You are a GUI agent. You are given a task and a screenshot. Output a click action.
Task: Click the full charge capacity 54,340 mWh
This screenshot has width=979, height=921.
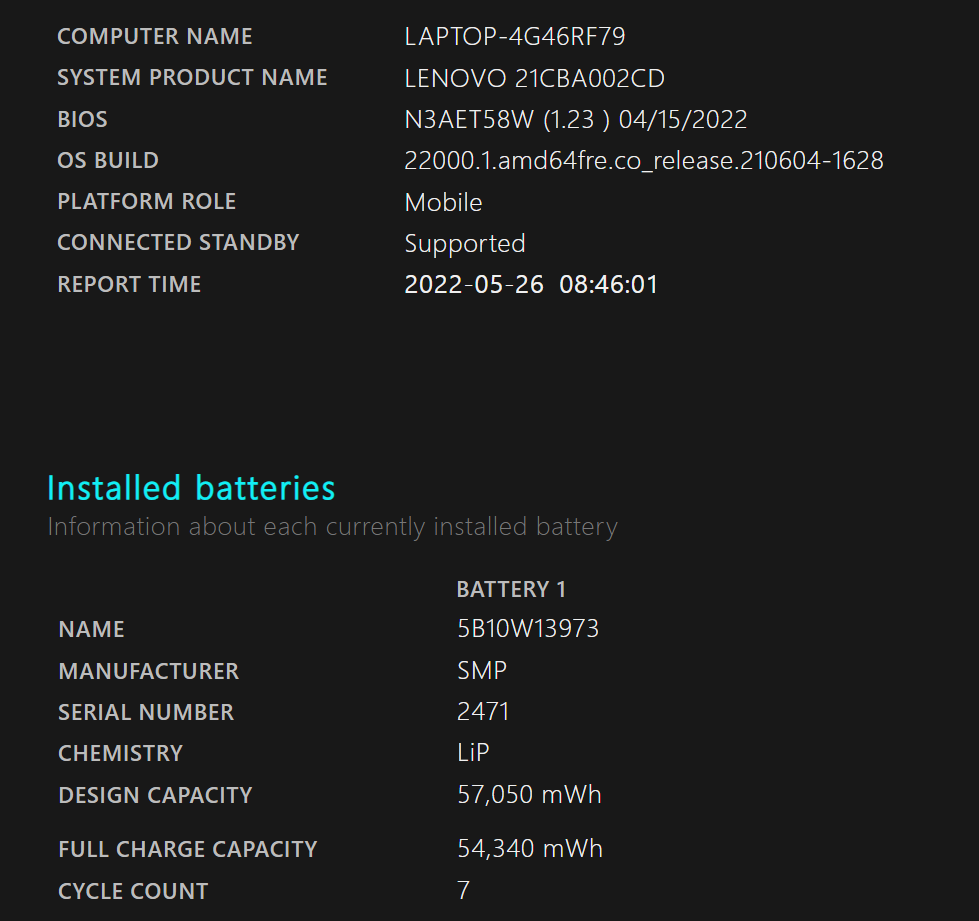coord(530,849)
